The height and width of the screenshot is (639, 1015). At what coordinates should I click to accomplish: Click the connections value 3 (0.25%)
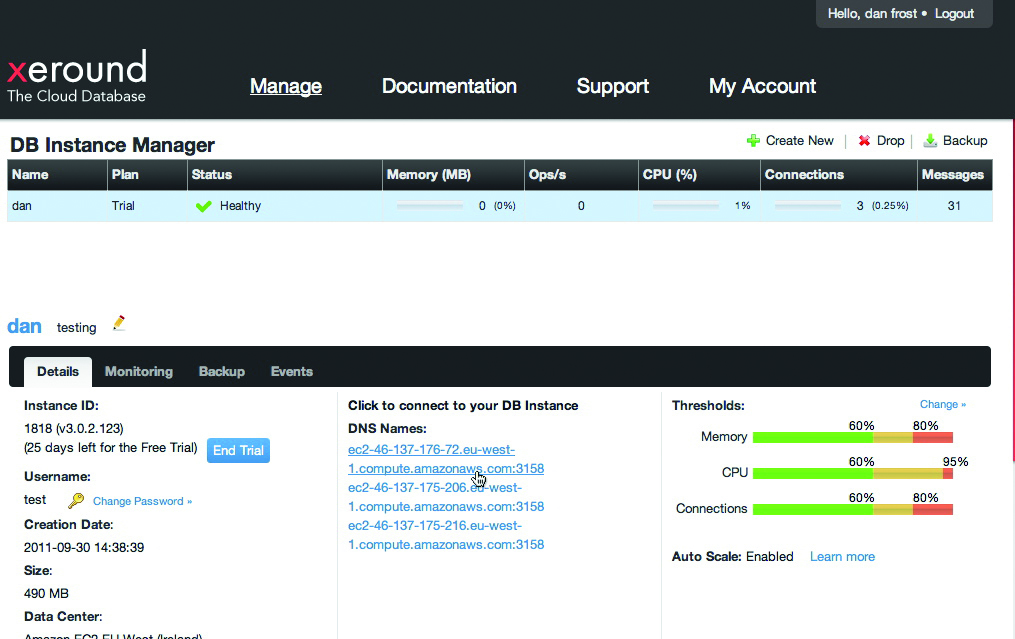pos(882,206)
